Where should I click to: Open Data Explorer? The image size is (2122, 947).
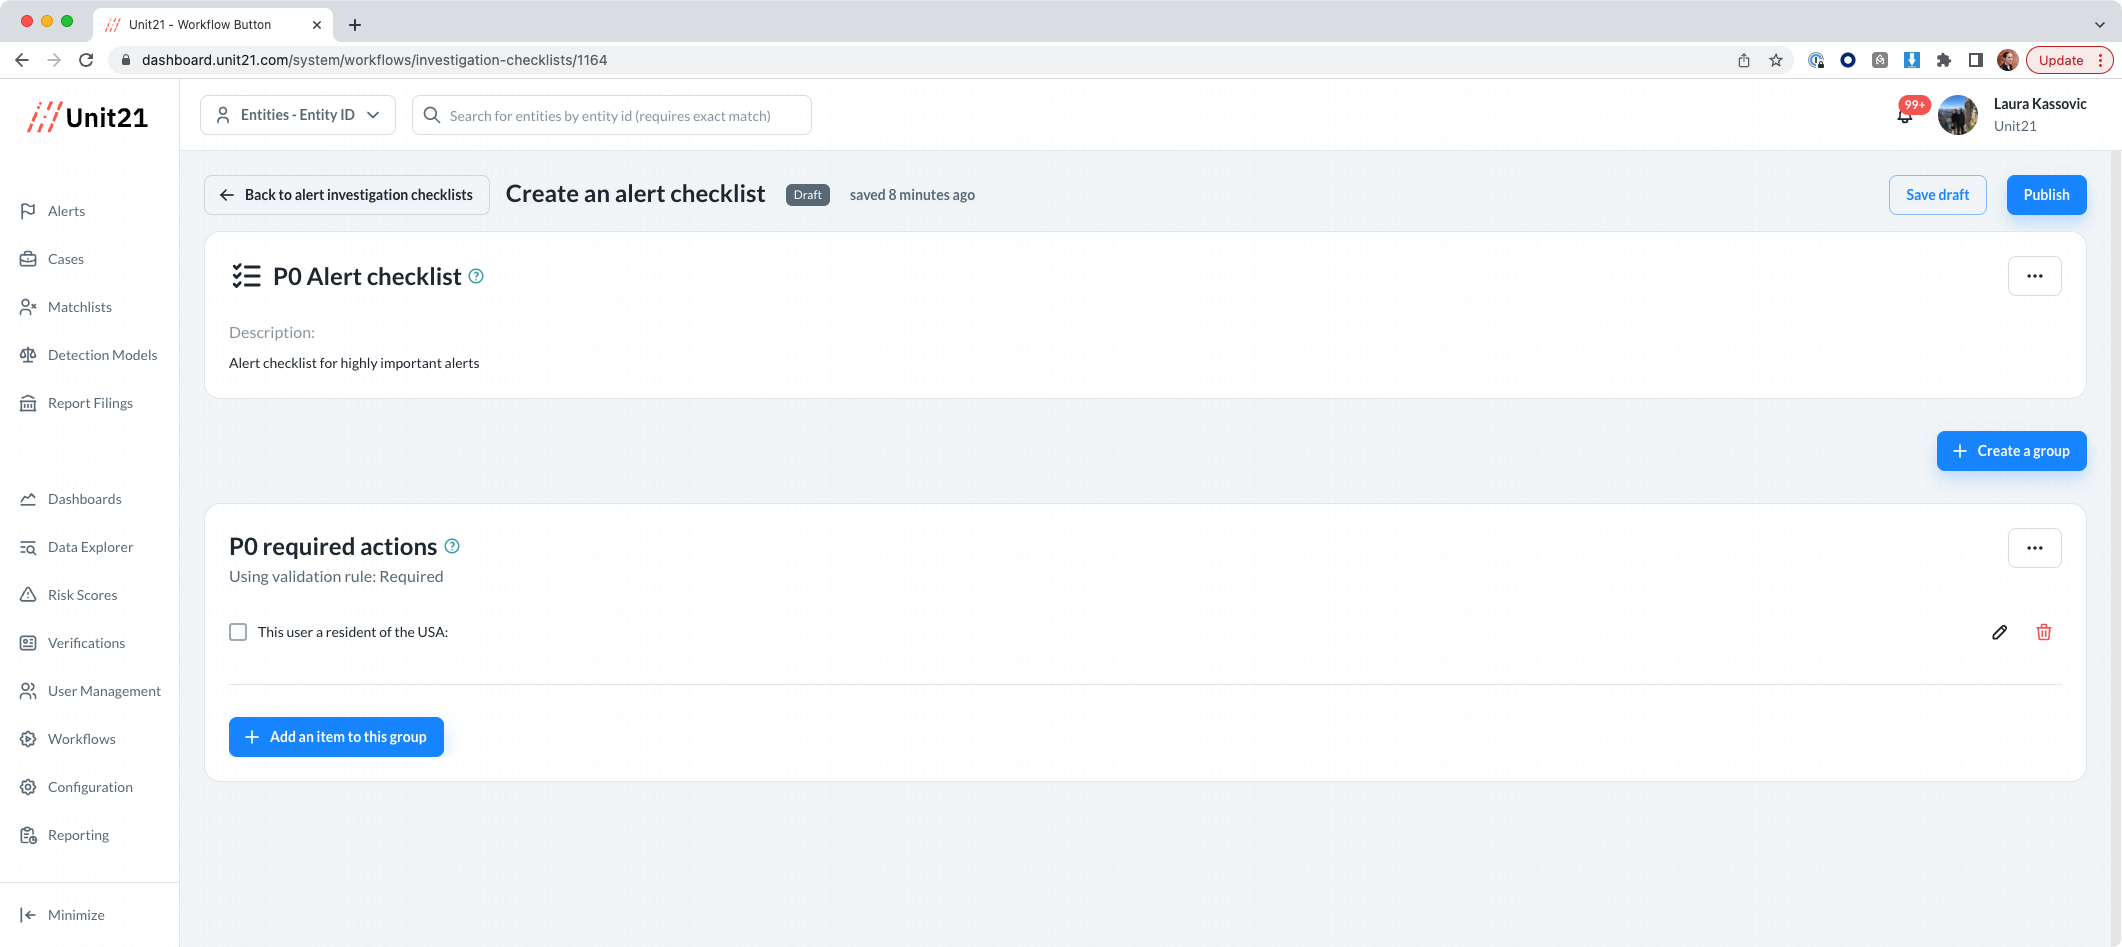tap(90, 546)
